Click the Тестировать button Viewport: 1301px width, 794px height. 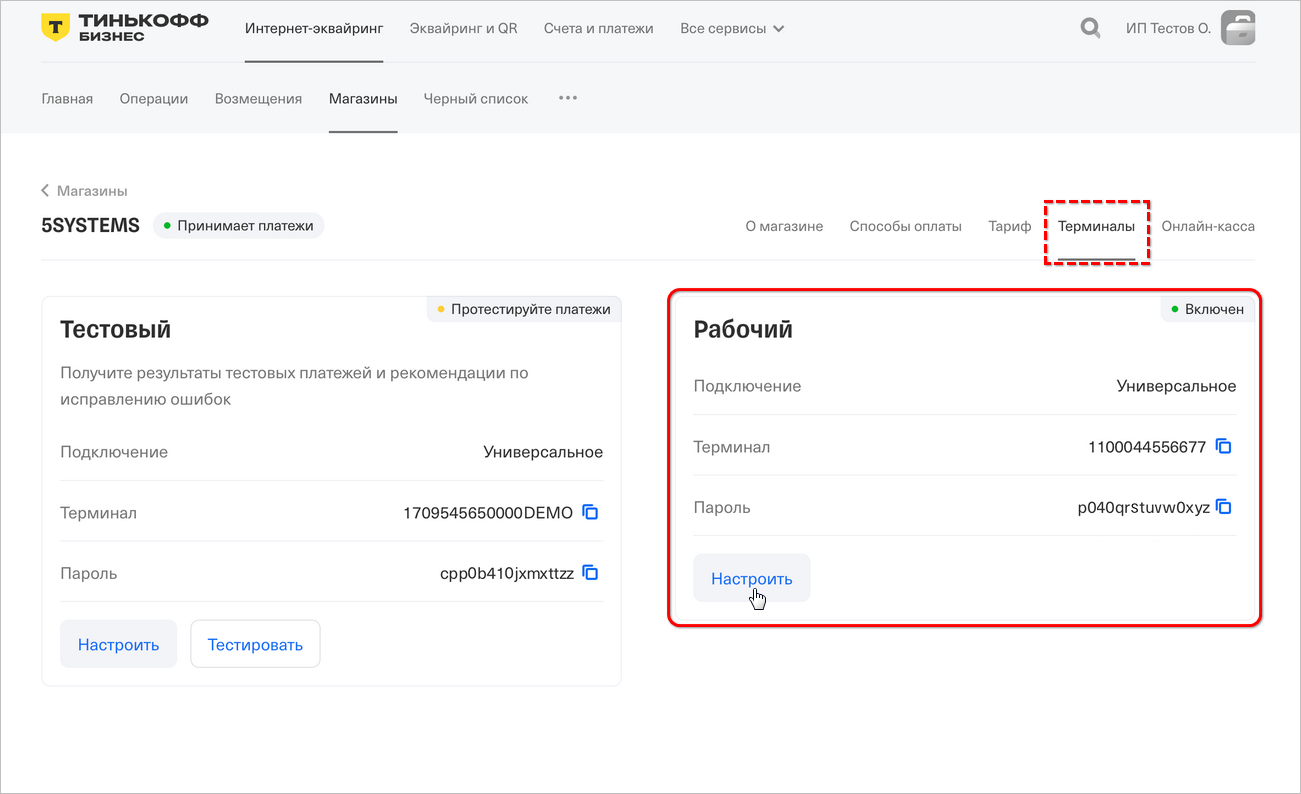(255, 644)
